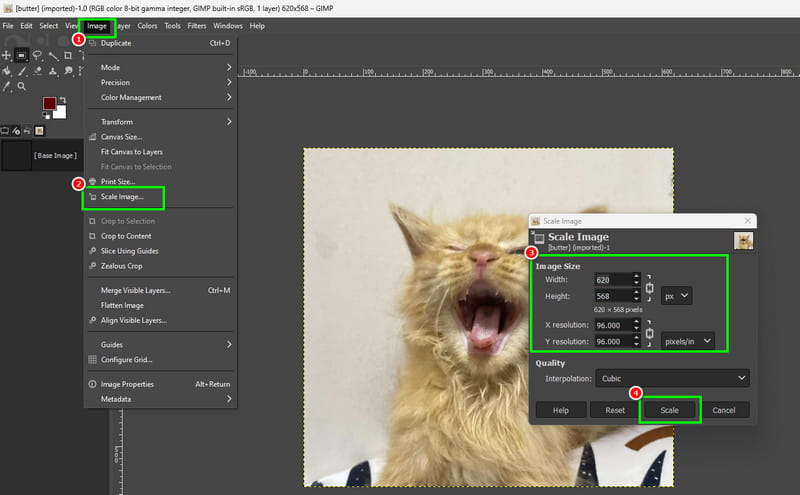Click the Reset button
800x495 pixels.
[x=615, y=410]
